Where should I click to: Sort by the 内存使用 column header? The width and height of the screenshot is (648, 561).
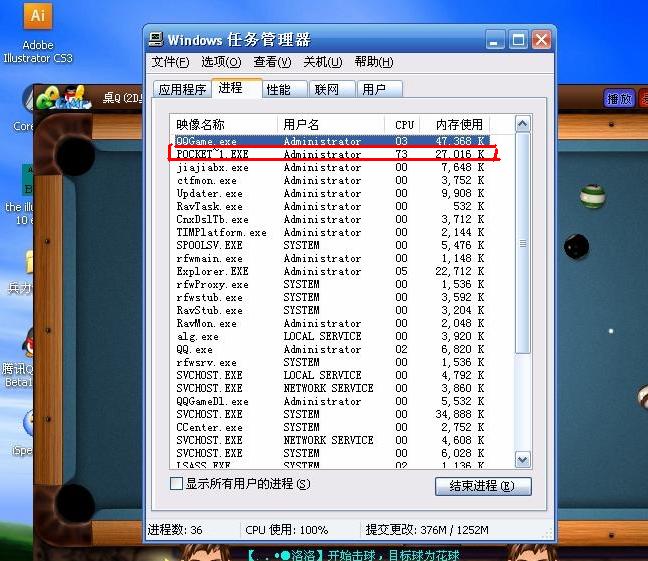pyautogui.click(x=455, y=124)
